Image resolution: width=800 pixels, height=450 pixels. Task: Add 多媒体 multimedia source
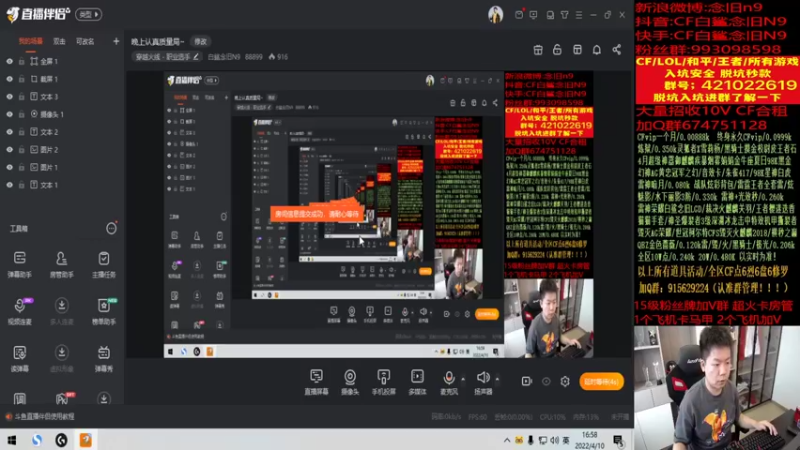coord(417,382)
